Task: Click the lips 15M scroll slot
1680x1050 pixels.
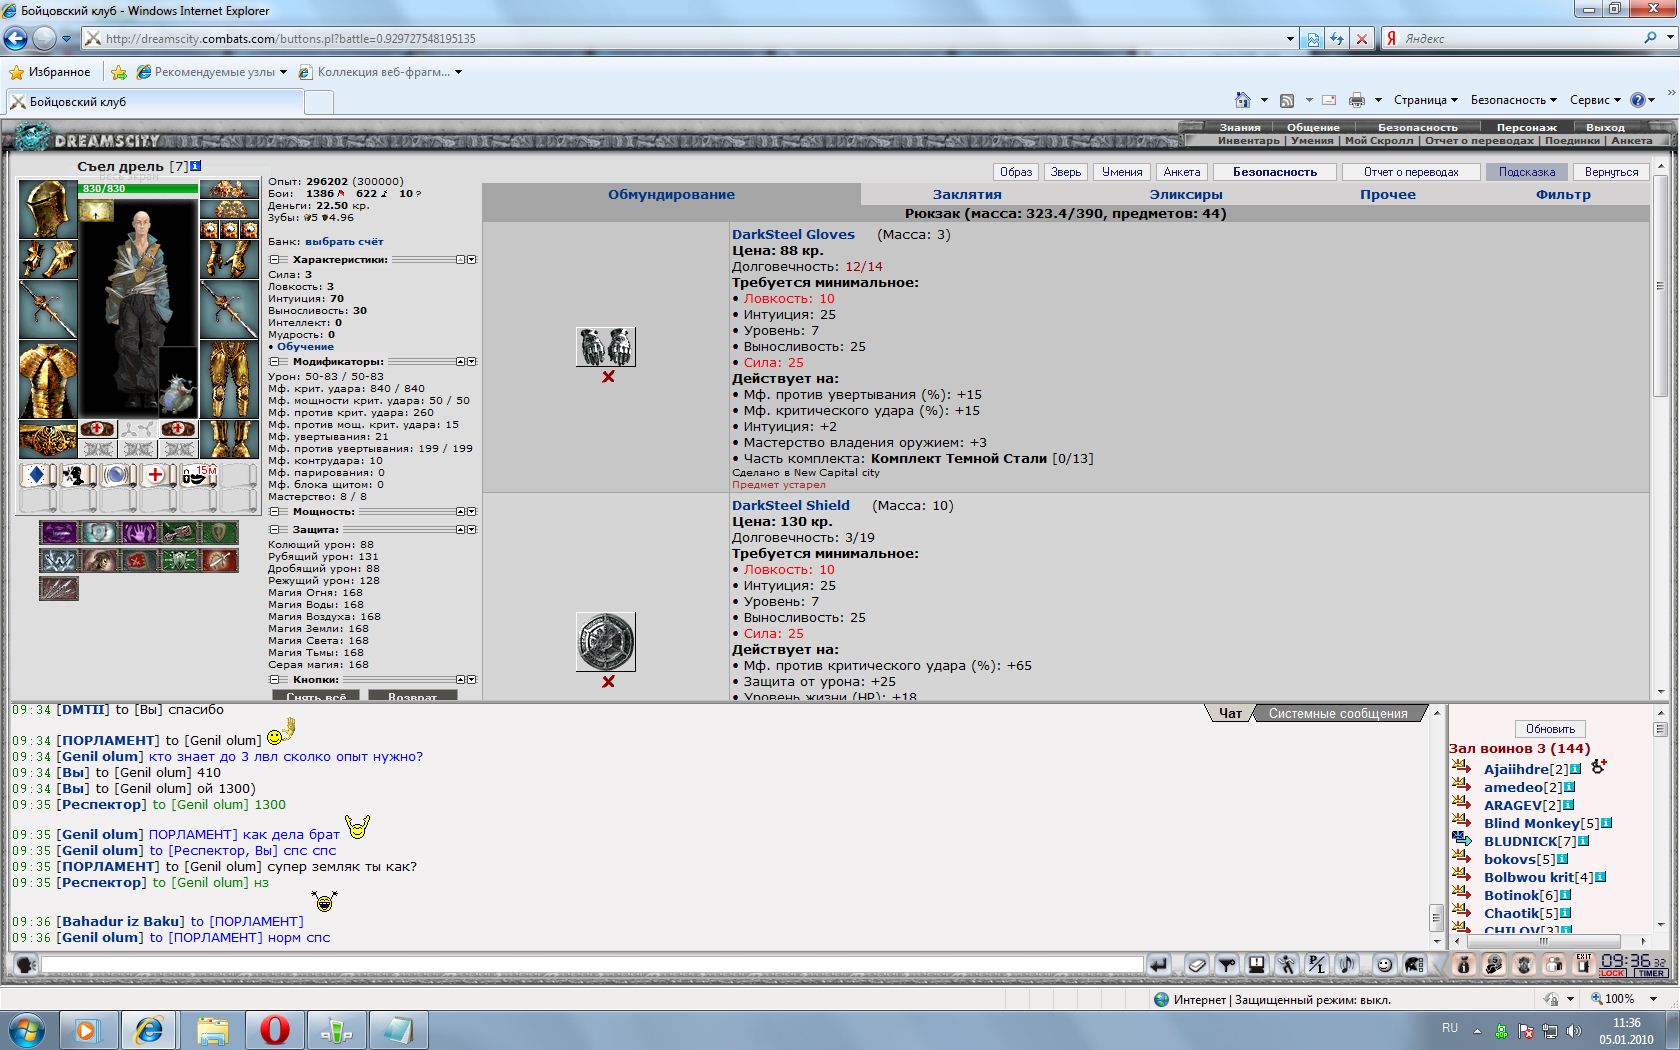Action: click(198, 475)
